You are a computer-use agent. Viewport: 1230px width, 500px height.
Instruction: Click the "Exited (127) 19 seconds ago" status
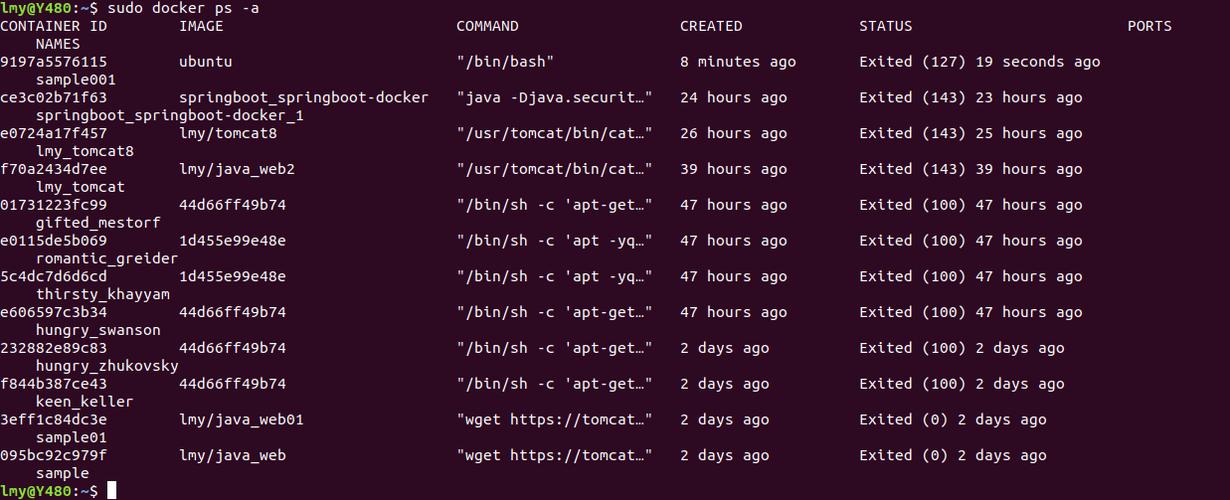(x=979, y=62)
